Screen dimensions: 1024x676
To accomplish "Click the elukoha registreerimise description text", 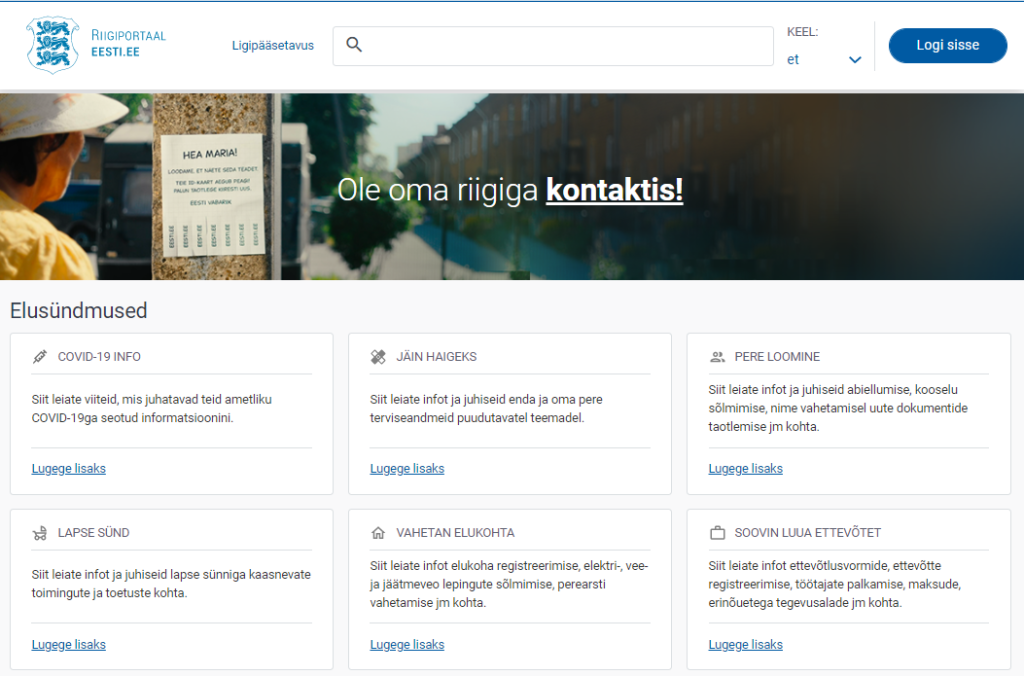I will [x=509, y=584].
